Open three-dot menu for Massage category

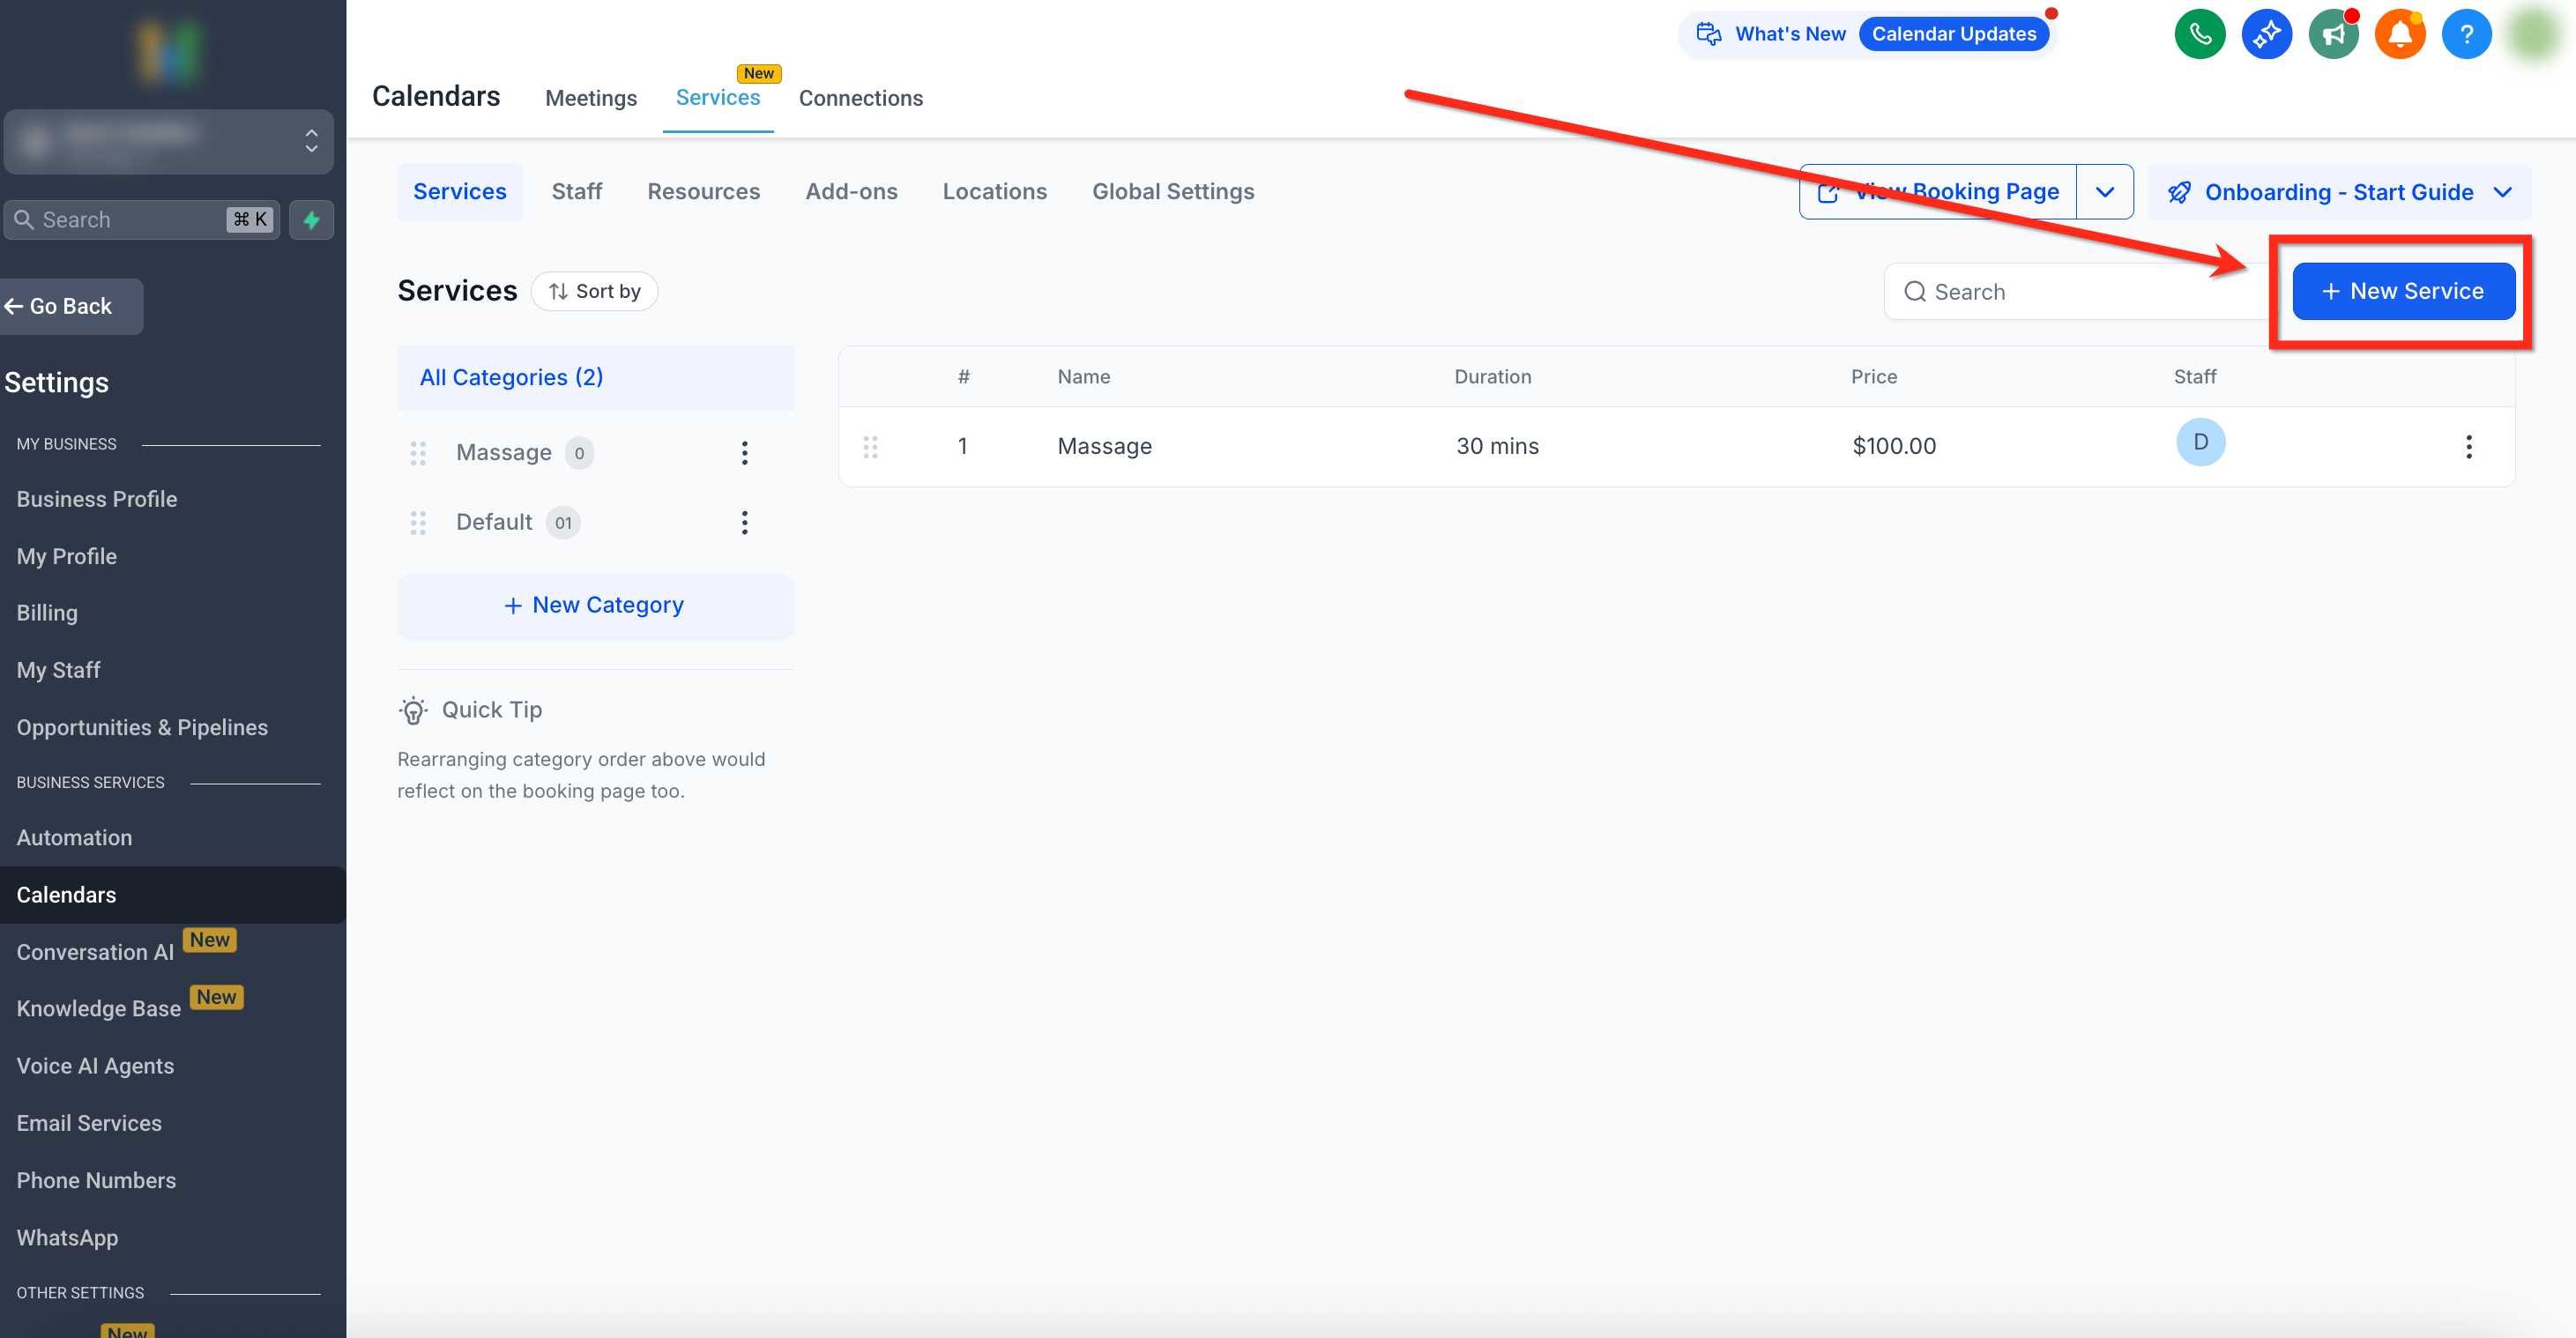point(744,453)
